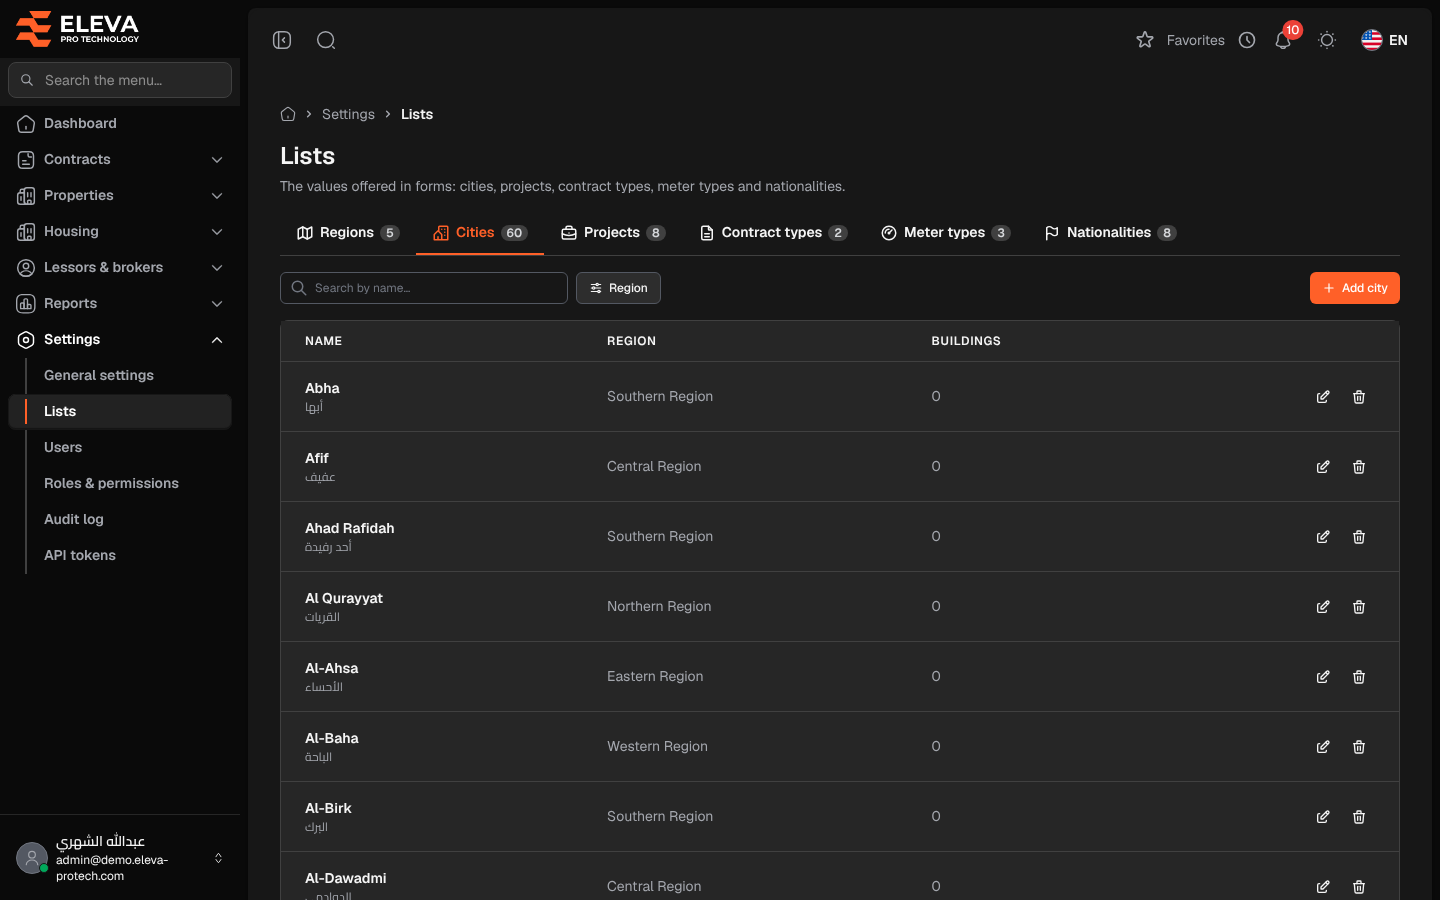Image resolution: width=1440 pixels, height=900 pixels.
Task: Delete the Al-Birk row
Action: (1359, 817)
